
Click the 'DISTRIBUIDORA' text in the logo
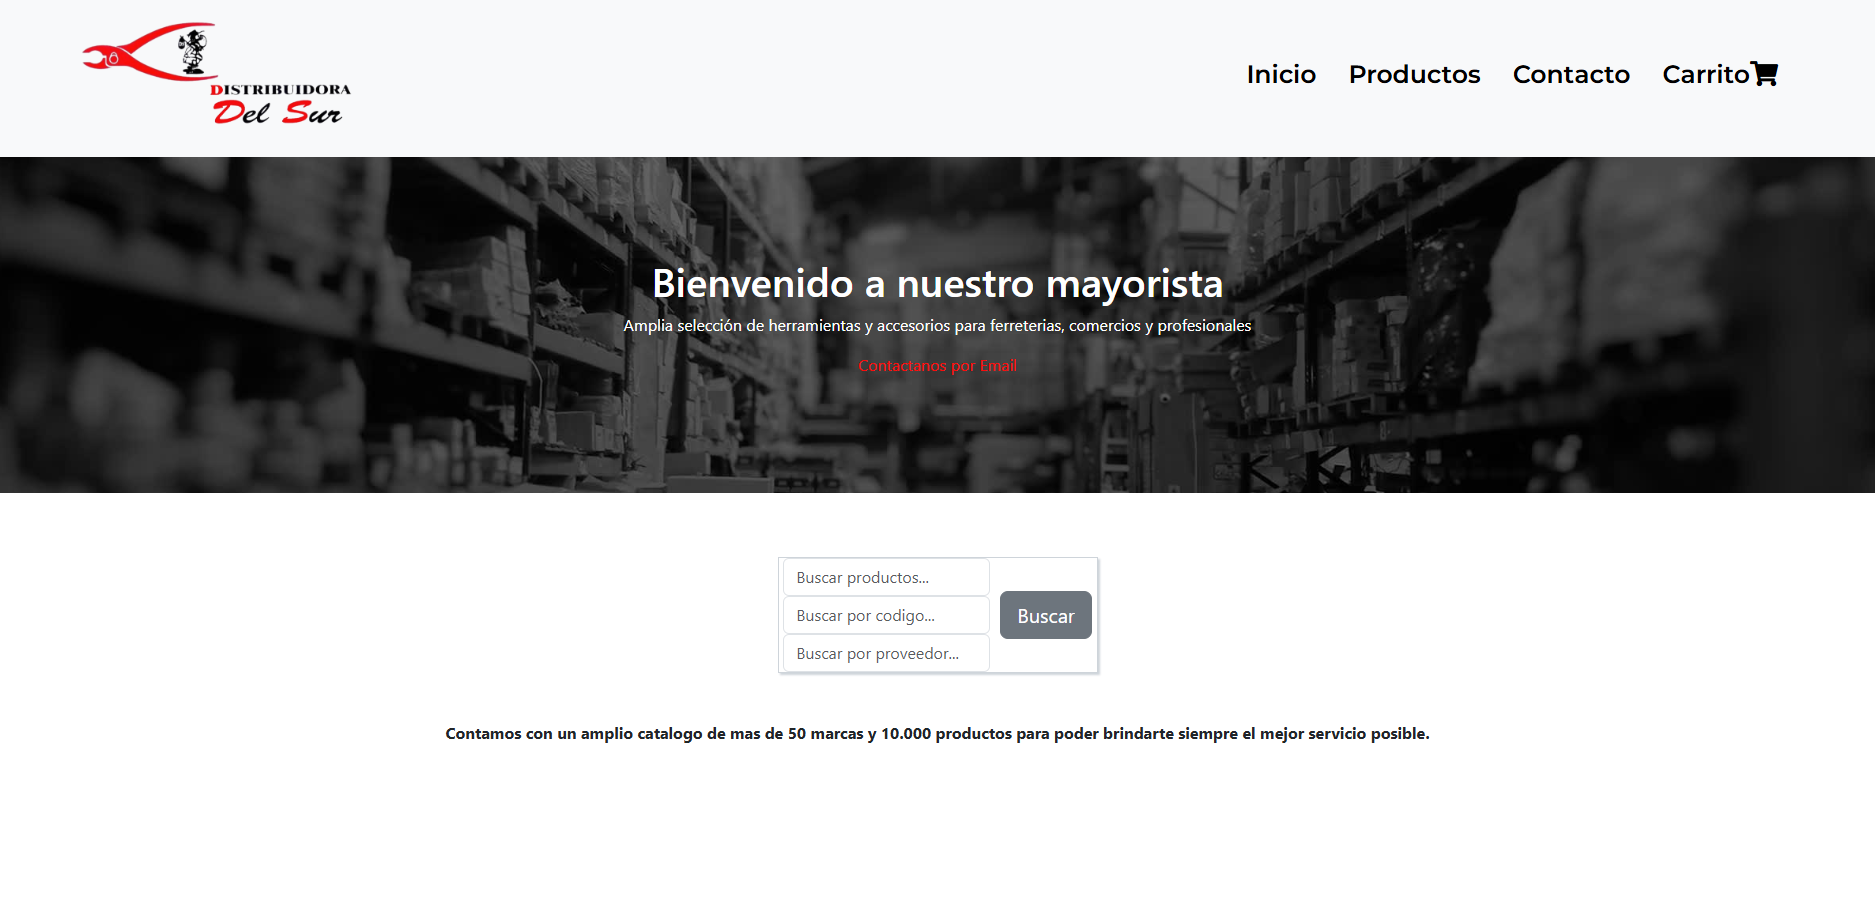point(281,89)
